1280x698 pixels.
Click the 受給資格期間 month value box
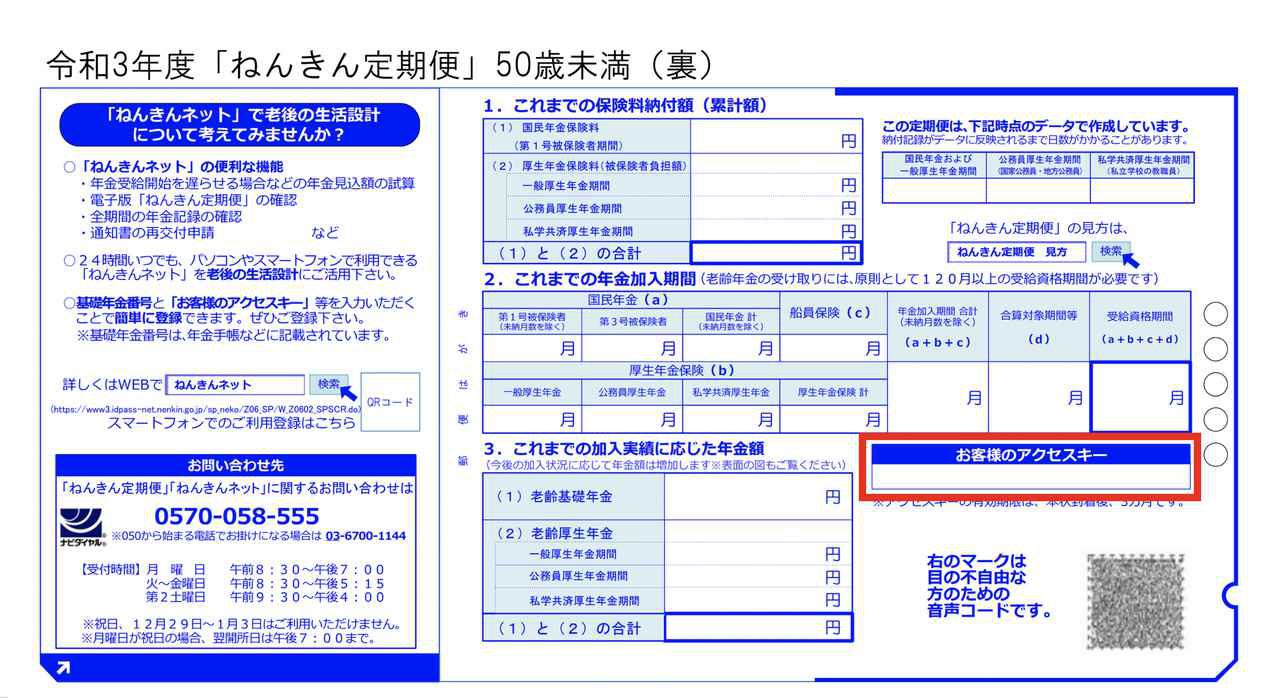click(1139, 398)
